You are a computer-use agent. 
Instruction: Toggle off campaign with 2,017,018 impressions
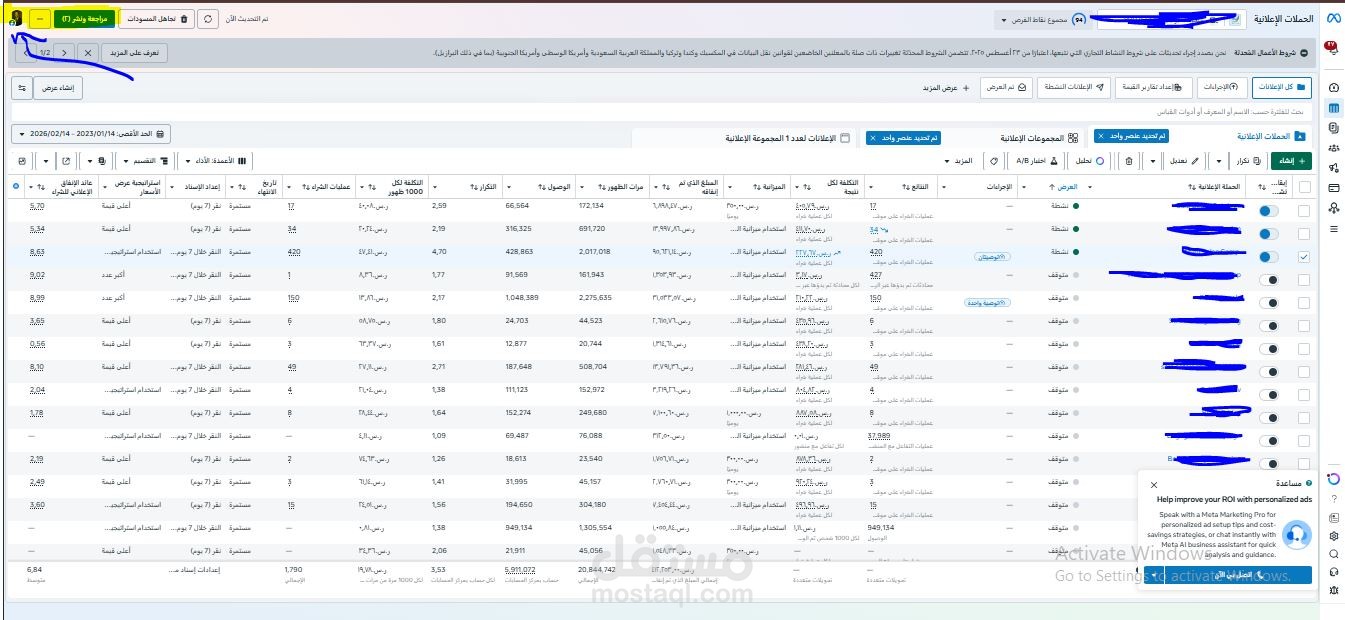click(1268, 256)
